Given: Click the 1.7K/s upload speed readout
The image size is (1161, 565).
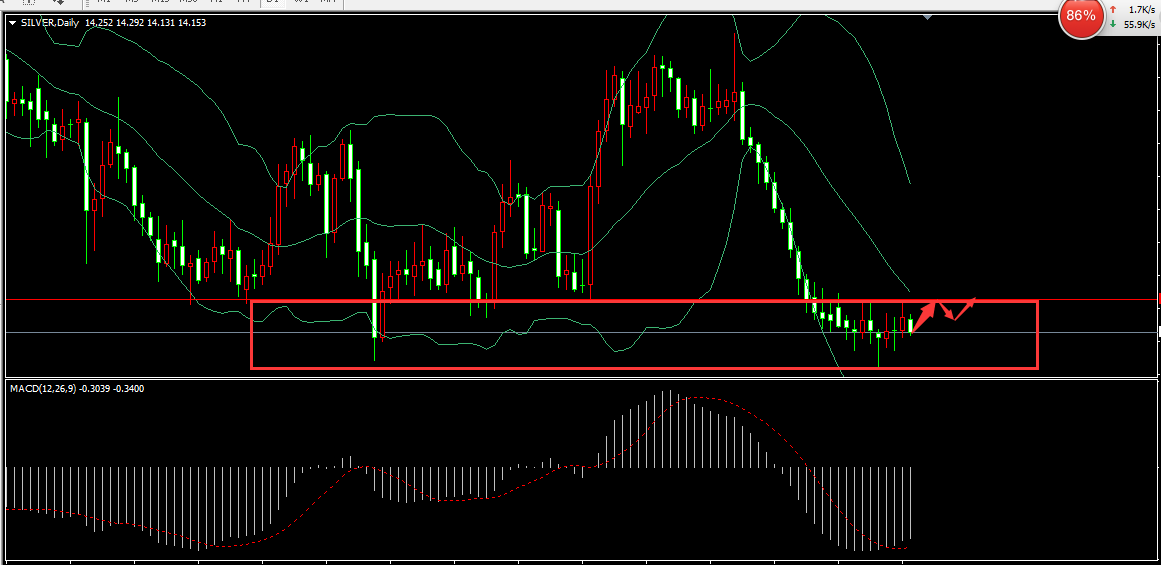Looking at the screenshot, I should 1140,9.
